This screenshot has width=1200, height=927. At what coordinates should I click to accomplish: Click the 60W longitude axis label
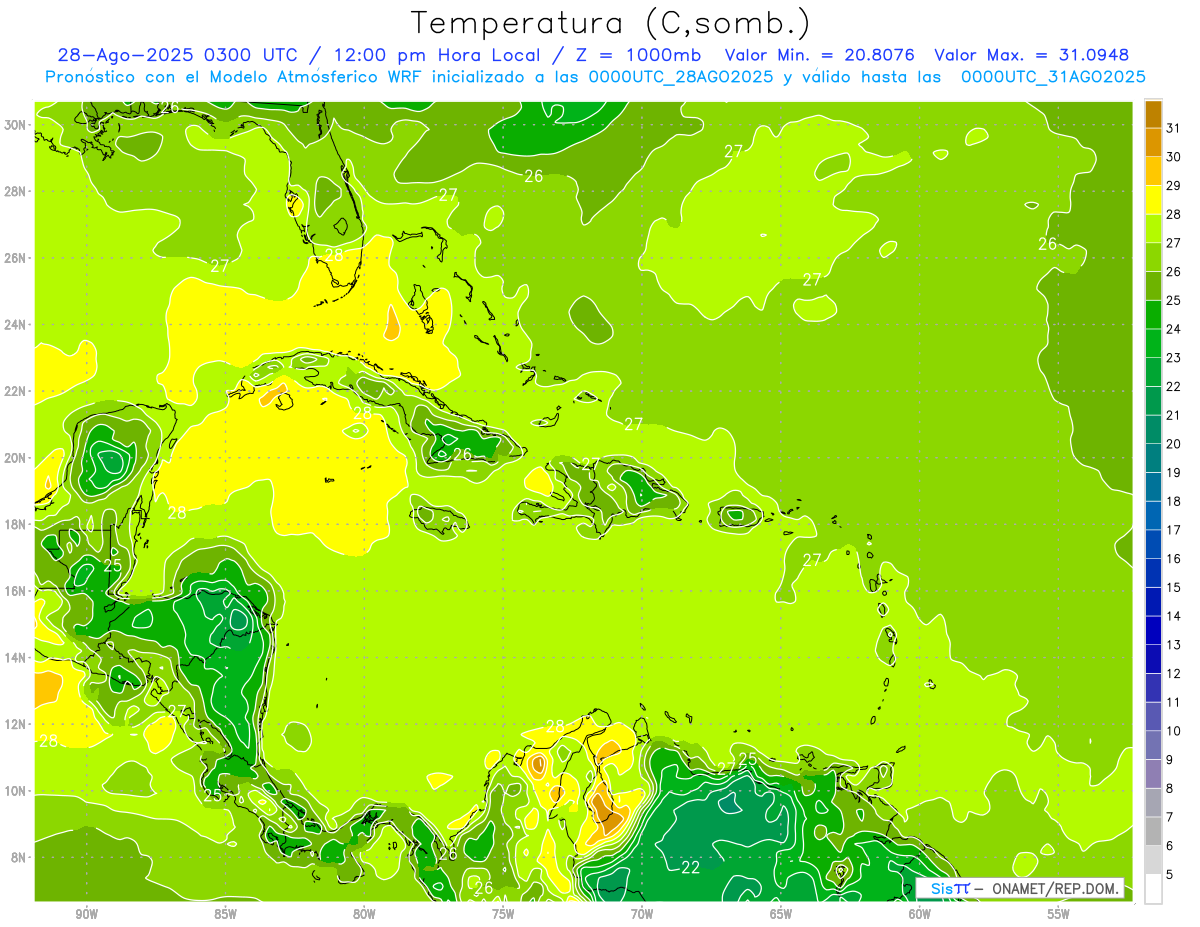click(920, 914)
